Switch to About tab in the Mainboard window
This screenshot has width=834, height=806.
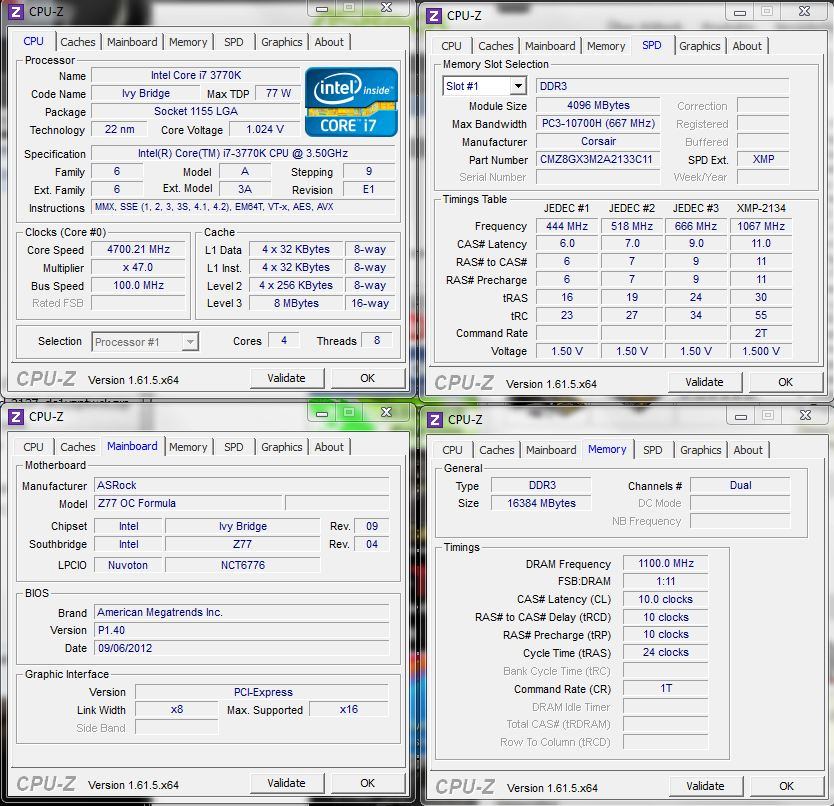click(329, 447)
